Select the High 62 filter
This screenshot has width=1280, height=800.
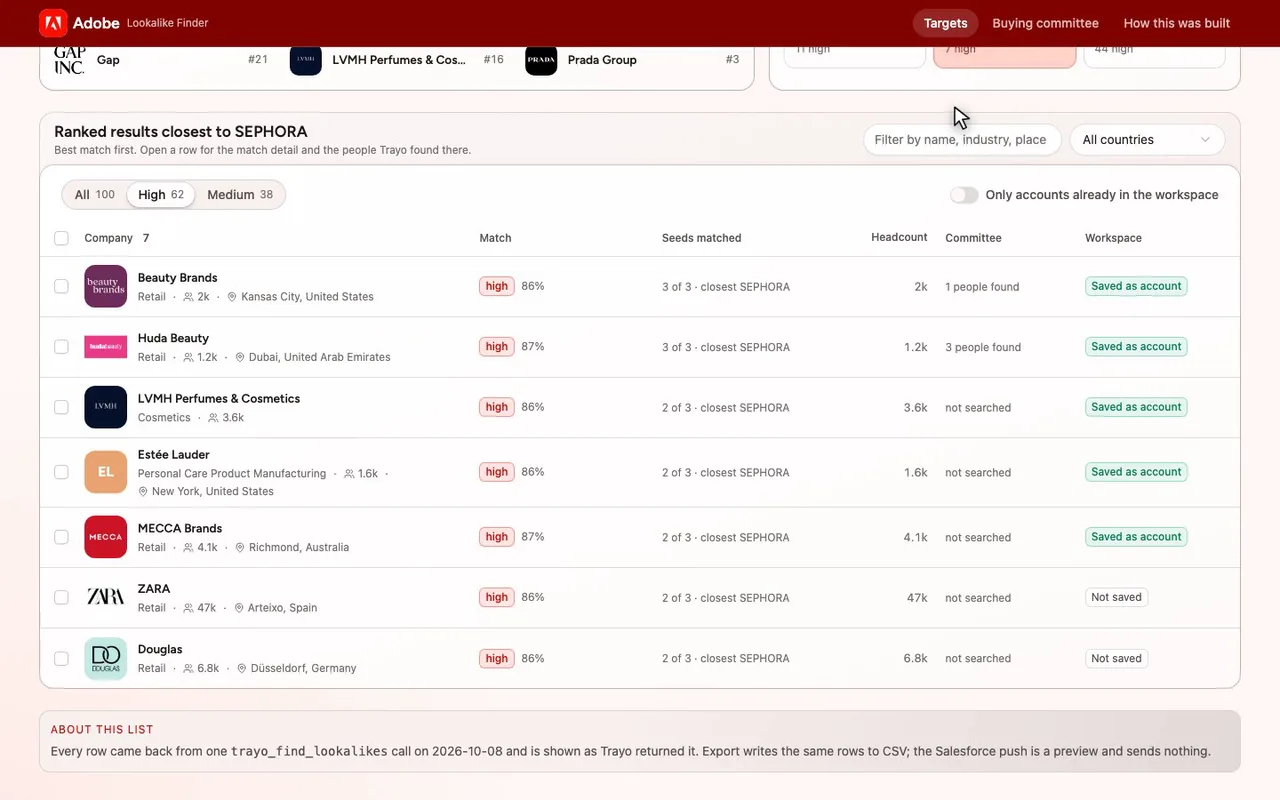click(161, 195)
